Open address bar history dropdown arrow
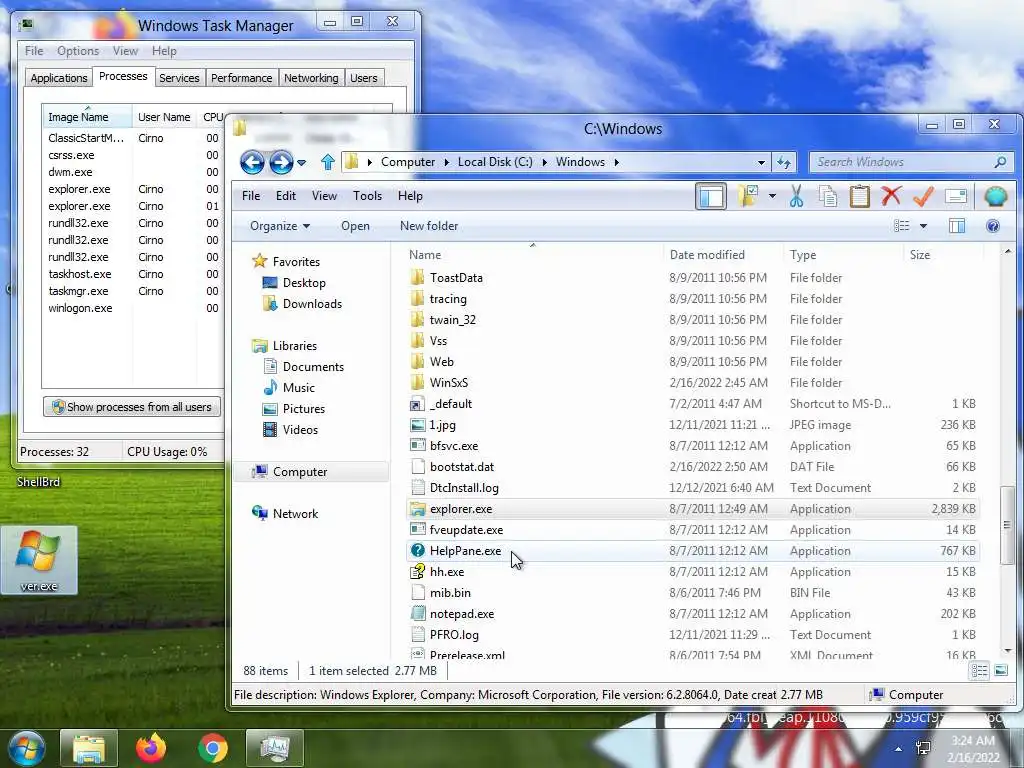The height and width of the screenshot is (768, 1024). click(x=761, y=162)
